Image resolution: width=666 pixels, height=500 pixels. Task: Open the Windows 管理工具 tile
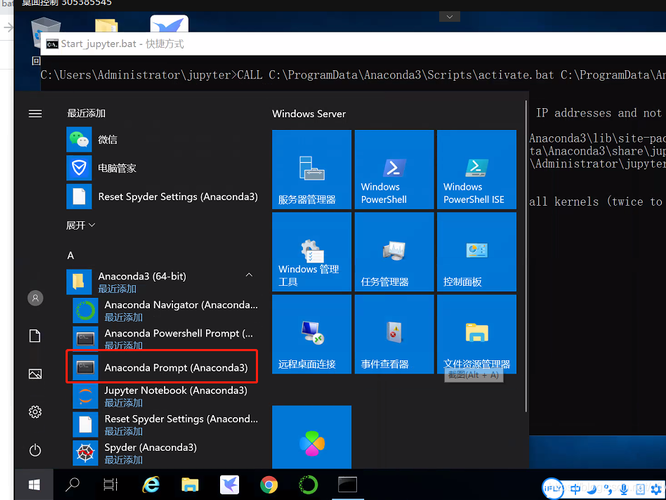click(312, 252)
